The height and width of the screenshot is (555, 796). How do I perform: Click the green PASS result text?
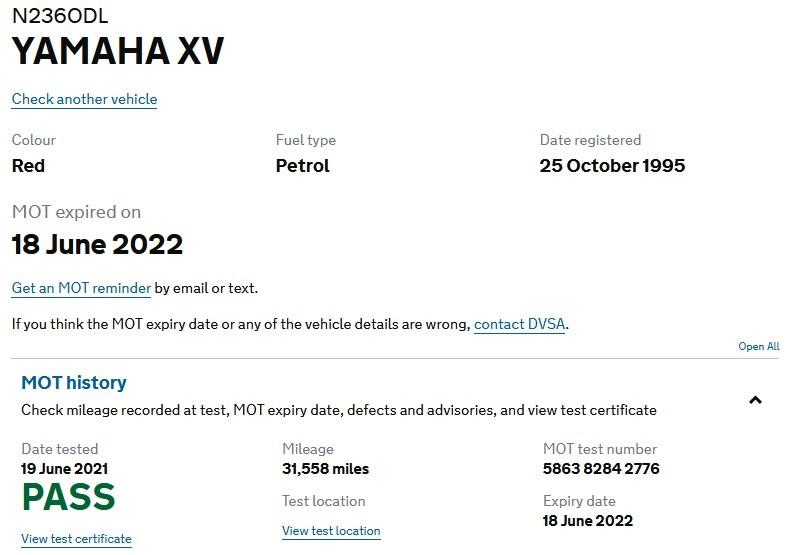[x=68, y=498]
